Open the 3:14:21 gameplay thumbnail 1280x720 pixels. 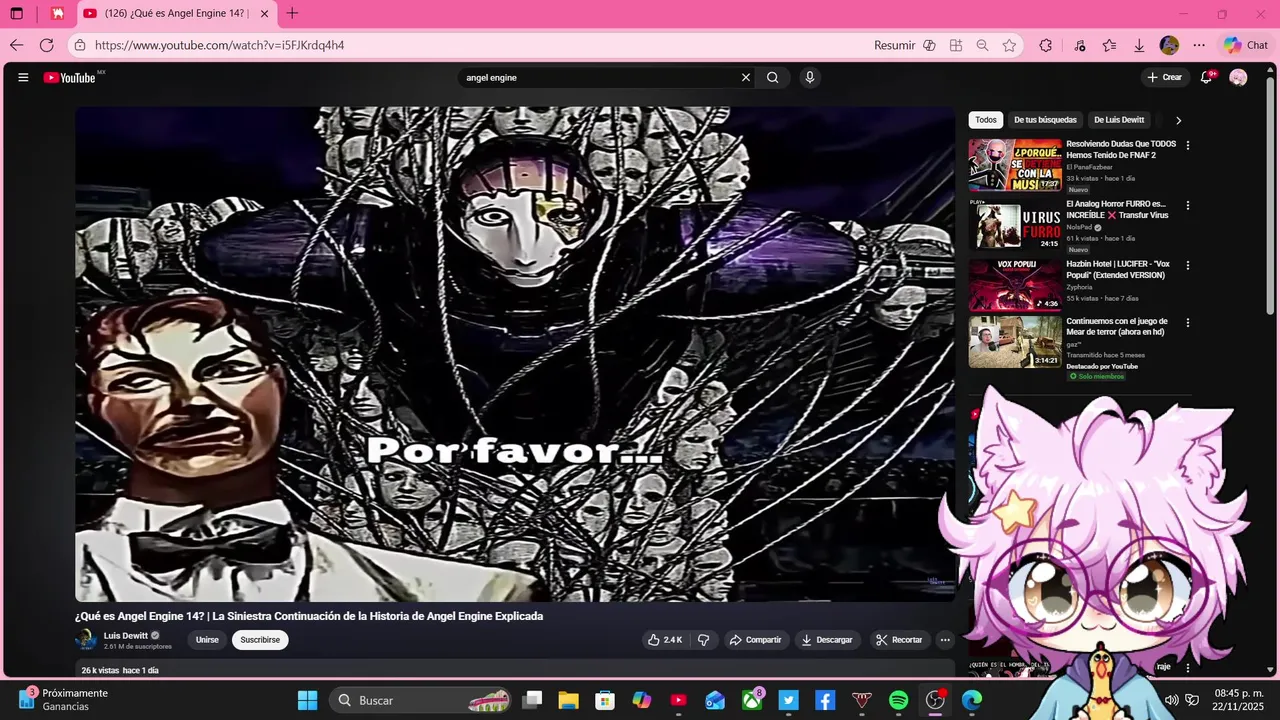(1015, 342)
